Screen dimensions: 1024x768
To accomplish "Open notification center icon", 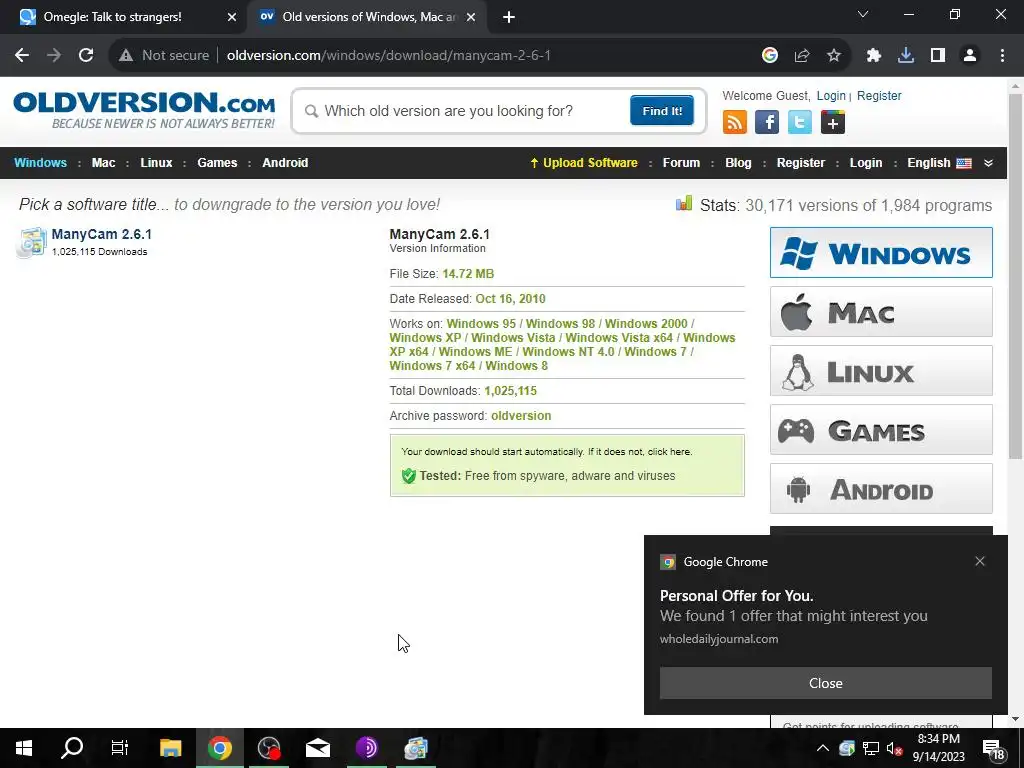I will coord(993,748).
